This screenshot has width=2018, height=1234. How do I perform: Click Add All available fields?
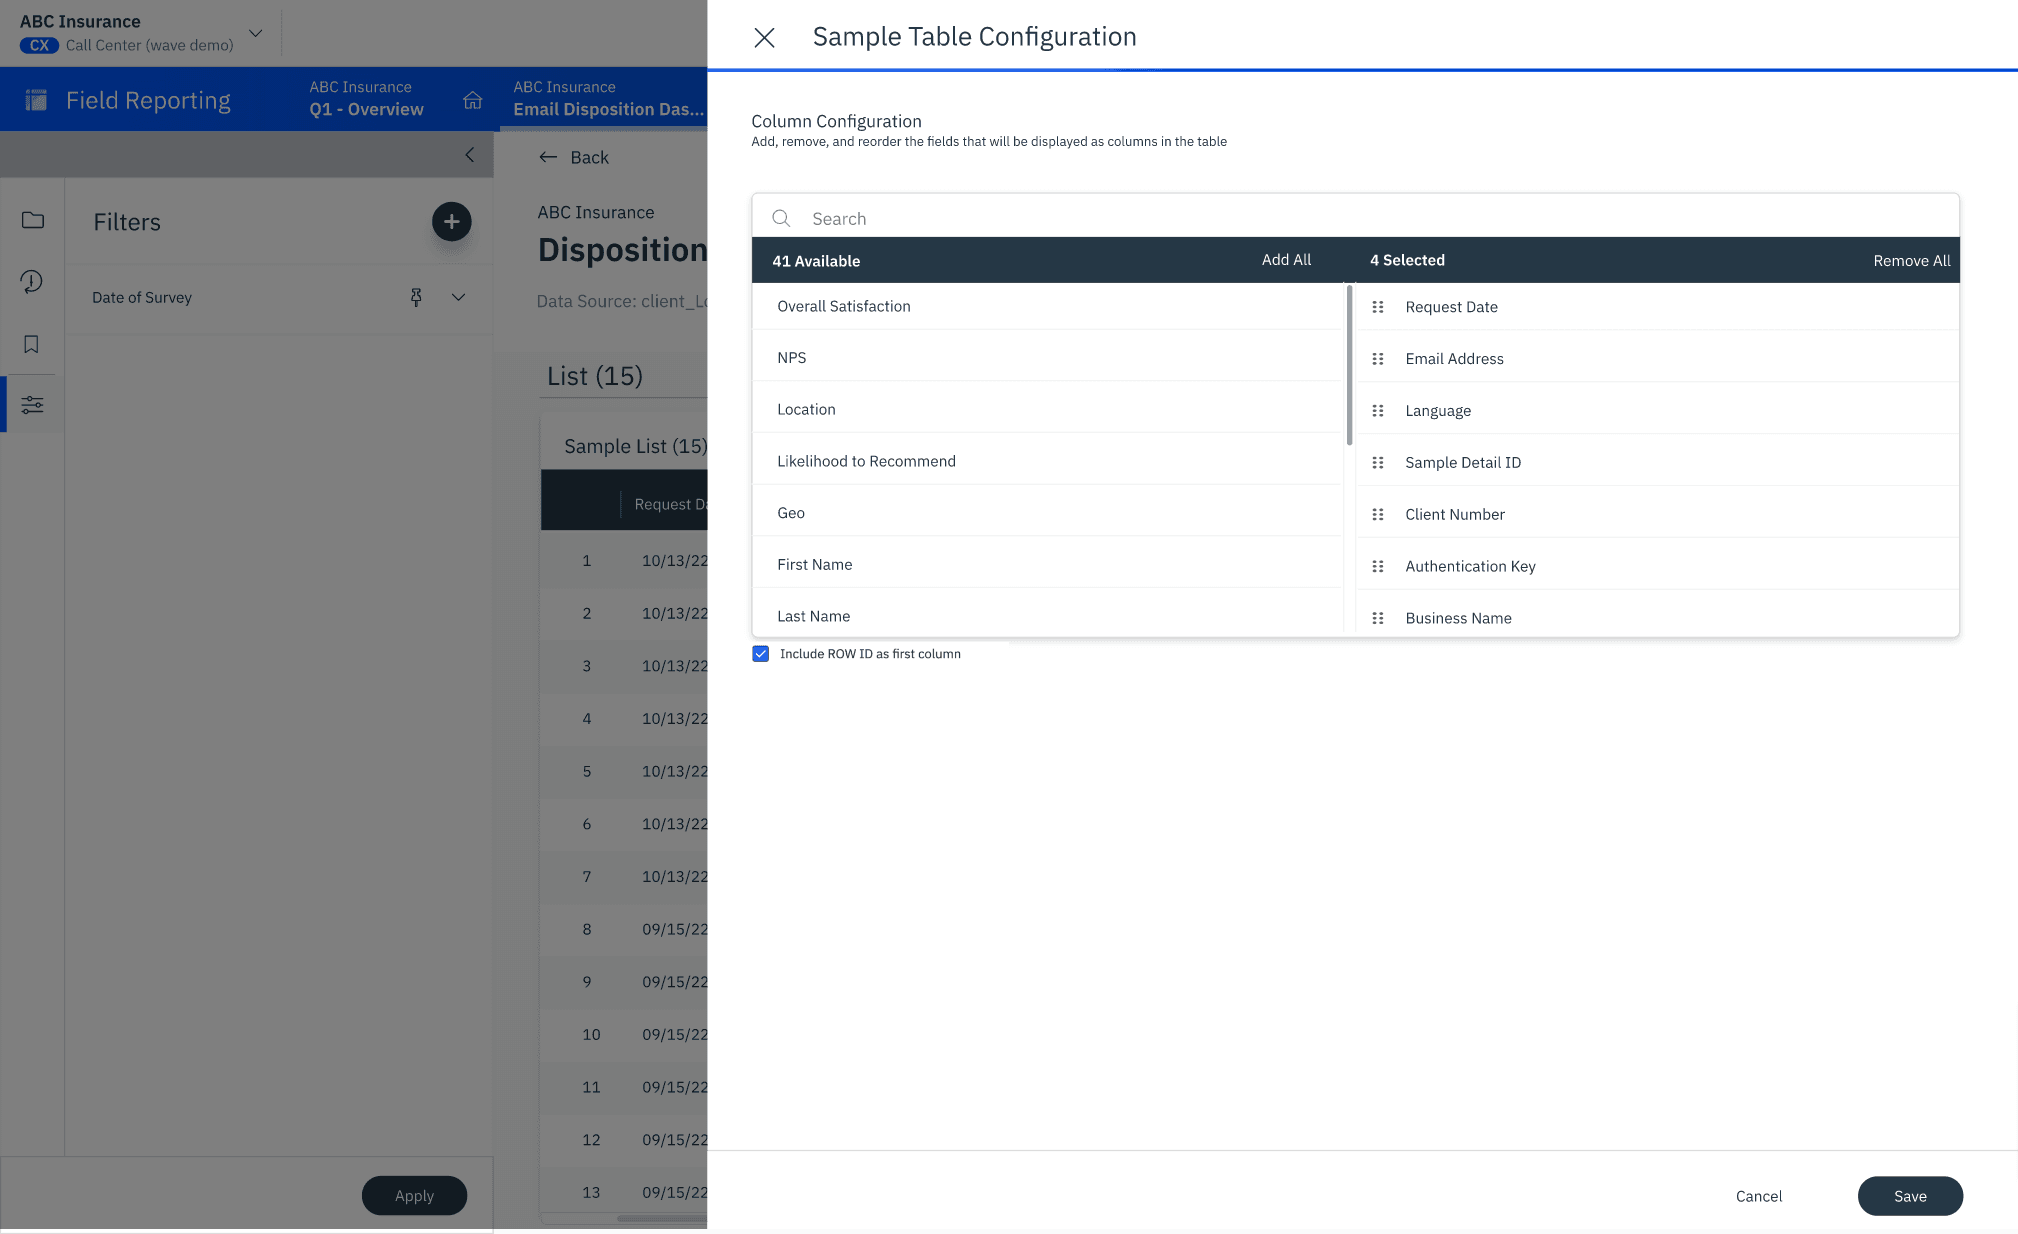pyautogui.click(x=1286, y=260)
